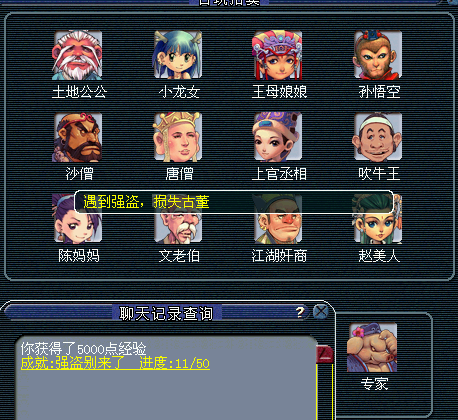
Task: Close the 聊天记录查询 chat log window
Action: [x=321, y=312]
